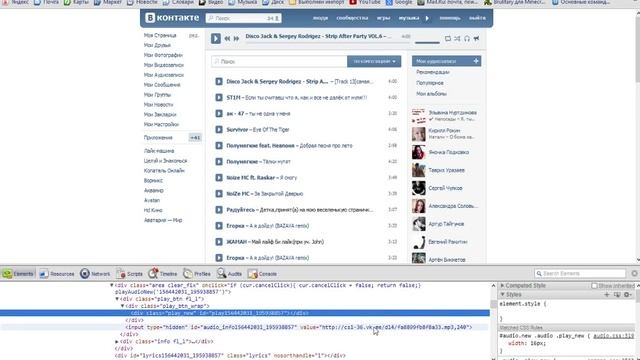Open the DevTools Timeline panel
This screenshot has width=640, height=360.
(x=163, y=274)
